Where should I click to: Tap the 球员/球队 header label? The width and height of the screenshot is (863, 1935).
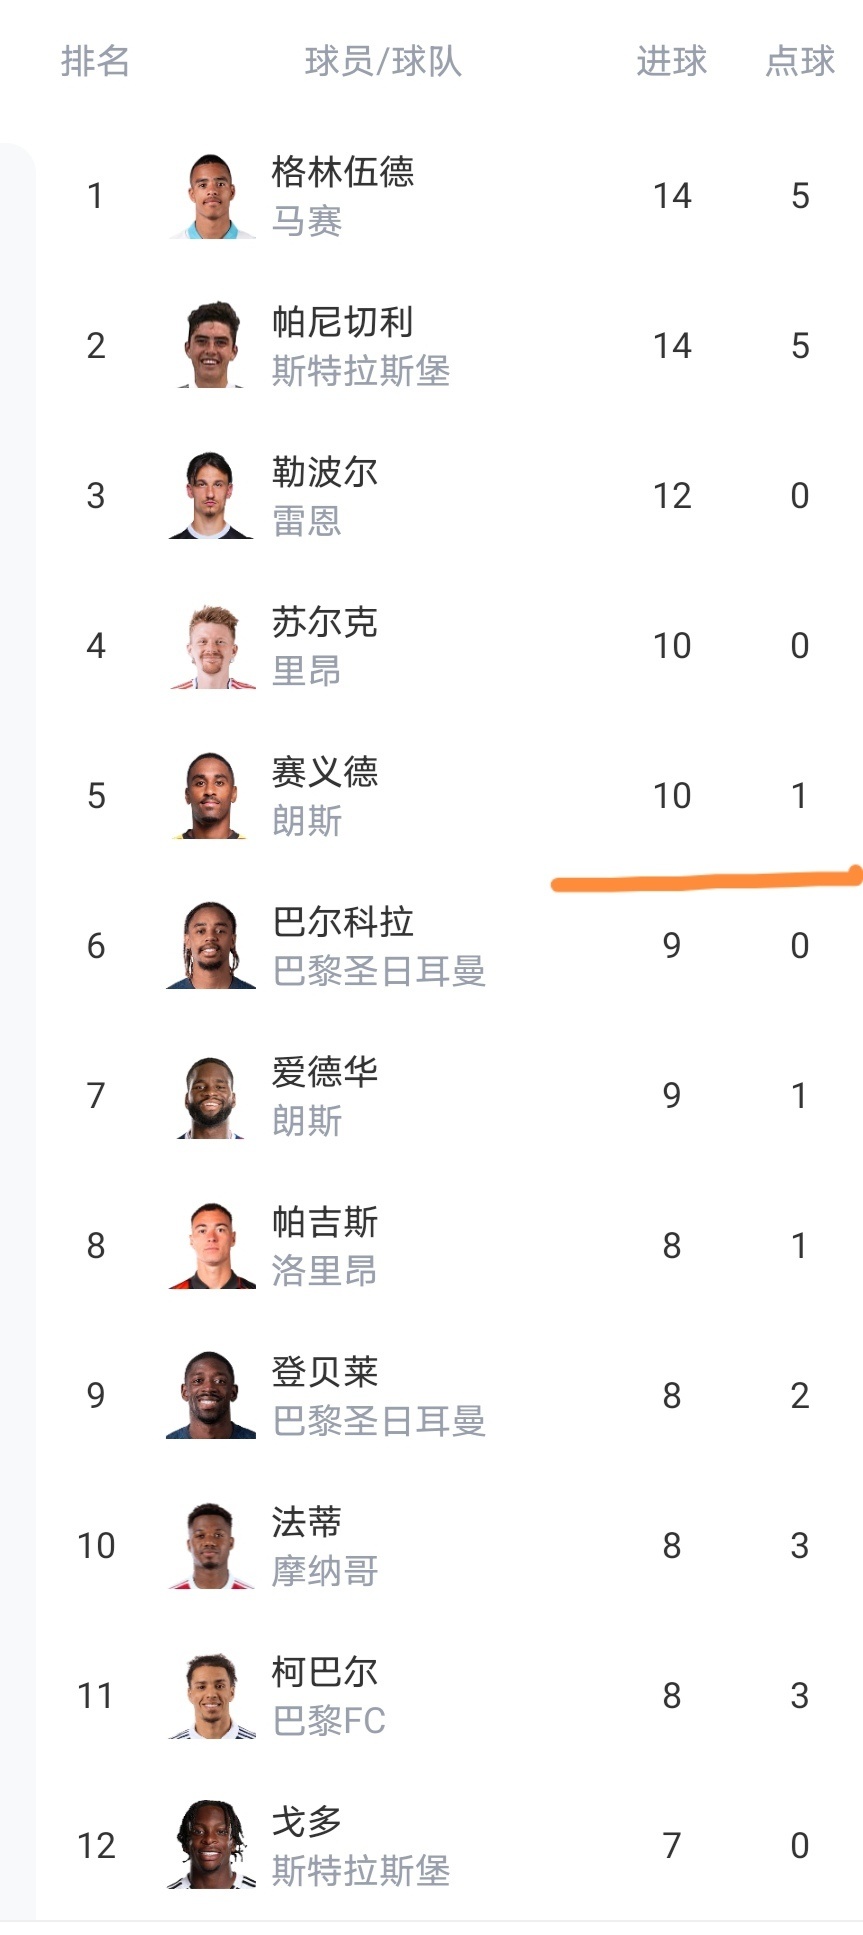[383, 61]
